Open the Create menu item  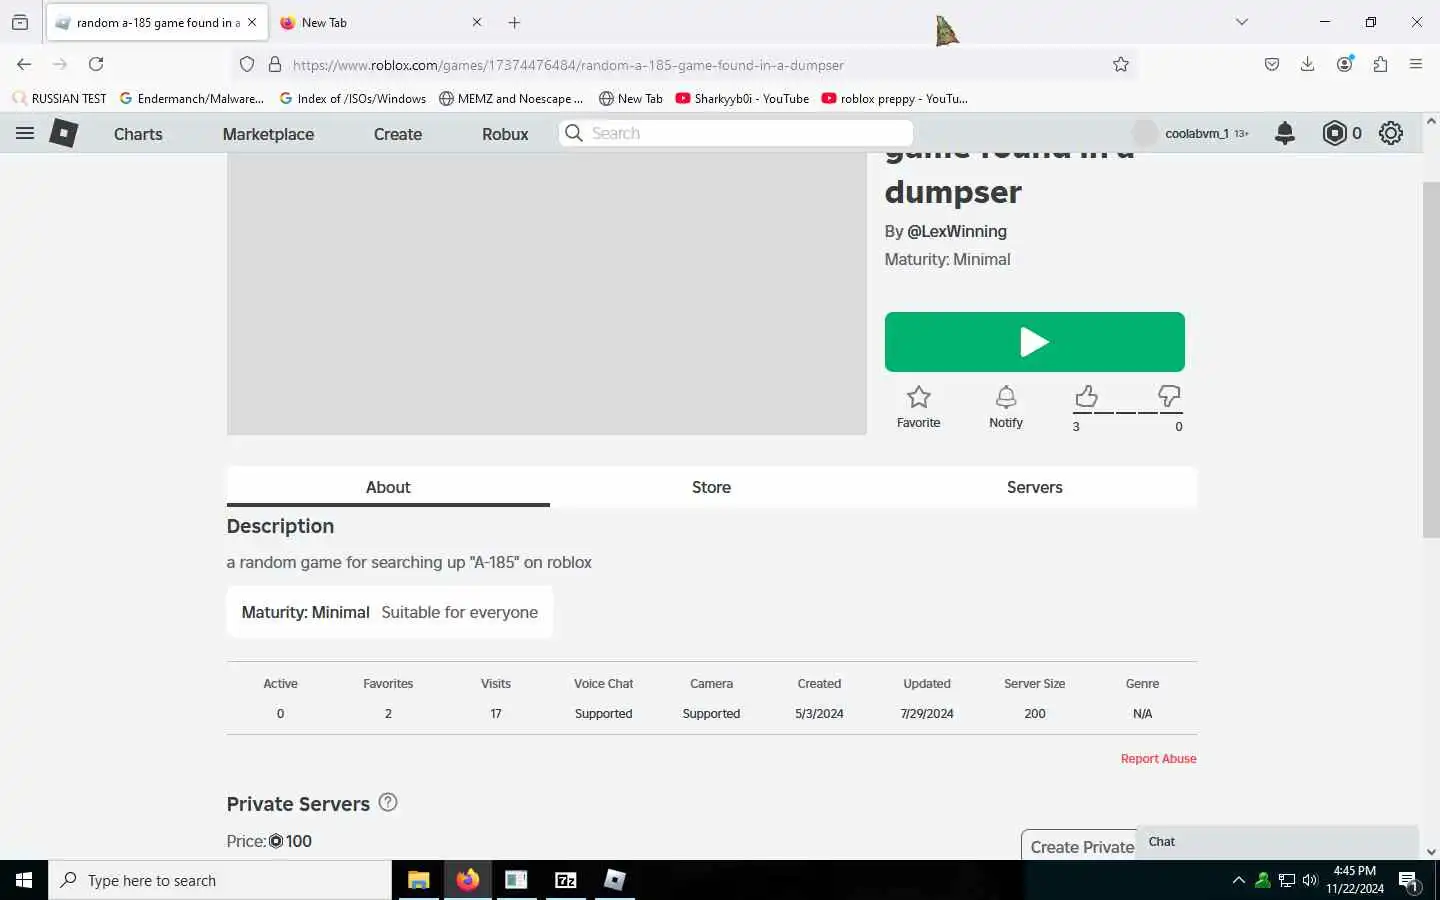398,134
